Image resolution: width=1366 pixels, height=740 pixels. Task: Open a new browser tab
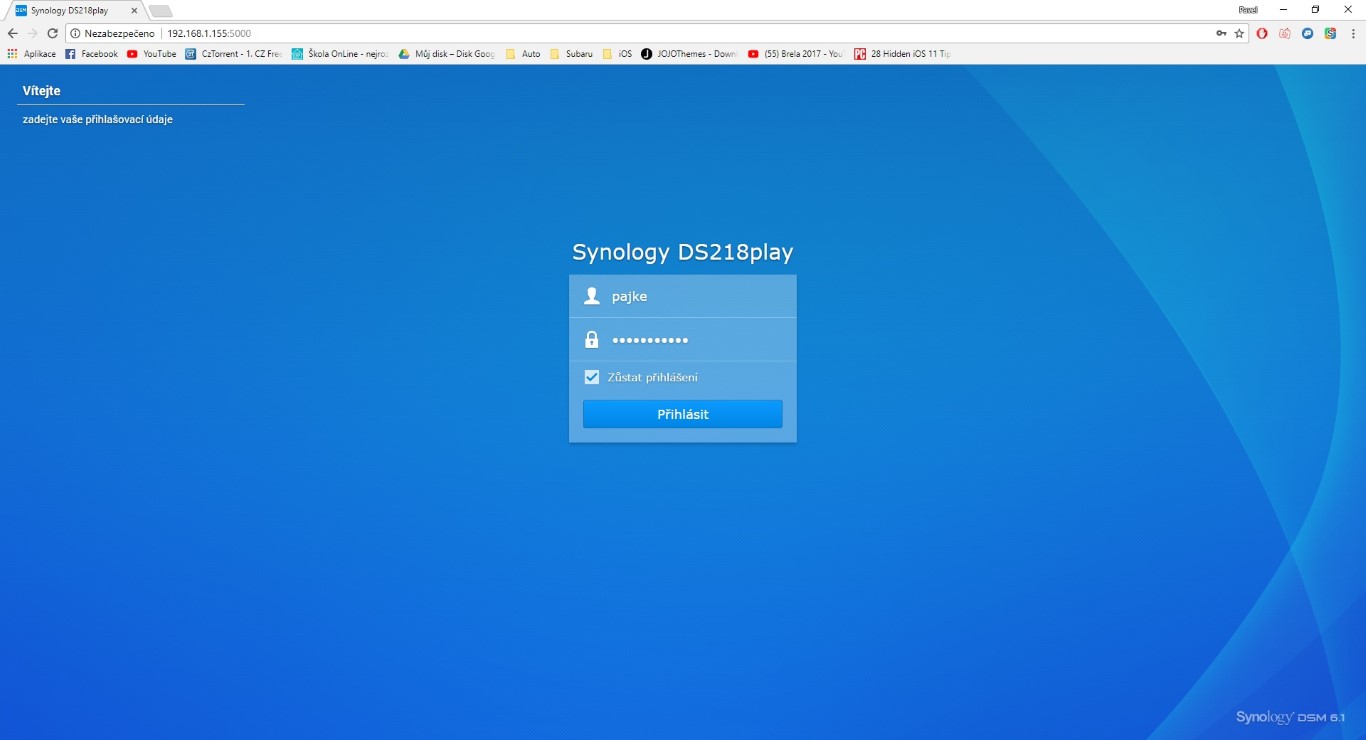pyautogui.click(x=160, y=10)
